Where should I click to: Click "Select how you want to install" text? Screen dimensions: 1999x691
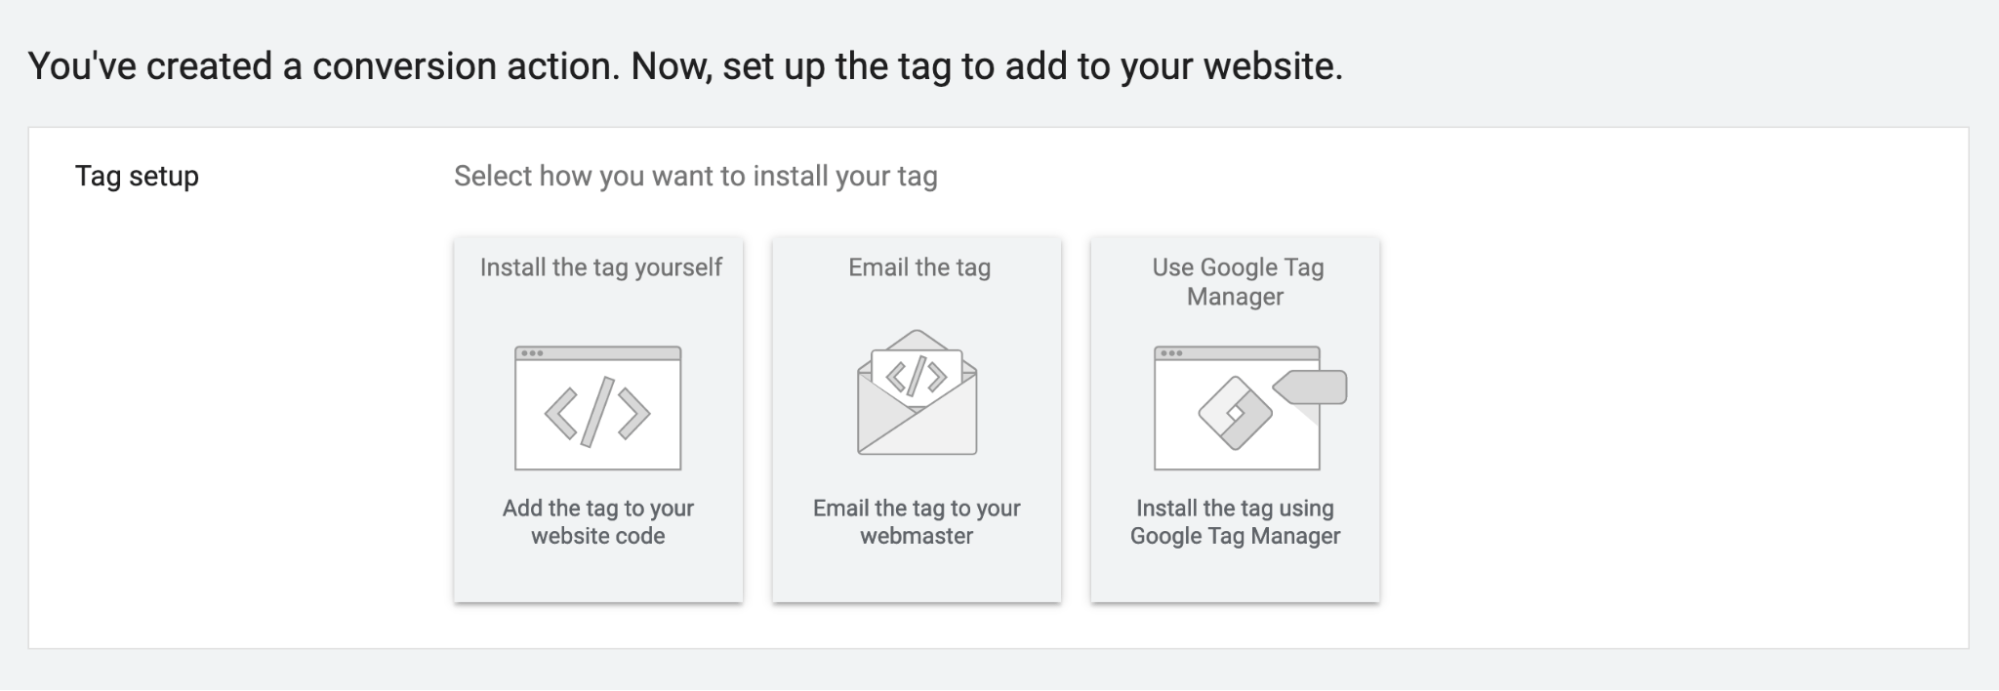tap(695, 176)
